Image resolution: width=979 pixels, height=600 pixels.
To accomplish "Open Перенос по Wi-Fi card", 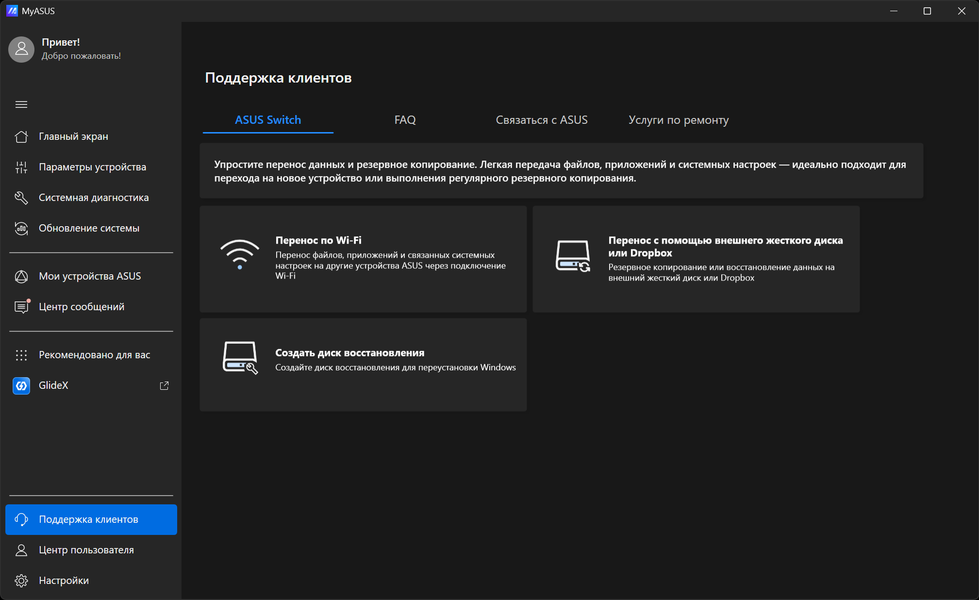I will (363, 259).
